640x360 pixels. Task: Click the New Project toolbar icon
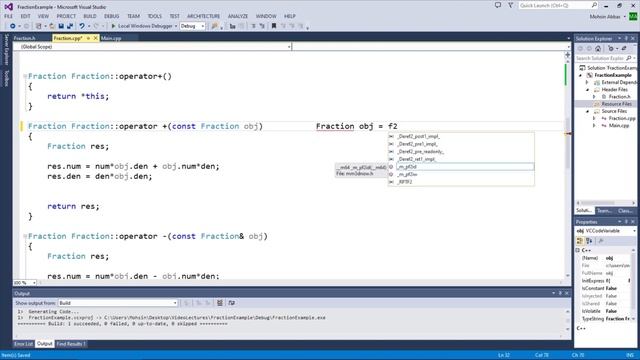(39, 26)
